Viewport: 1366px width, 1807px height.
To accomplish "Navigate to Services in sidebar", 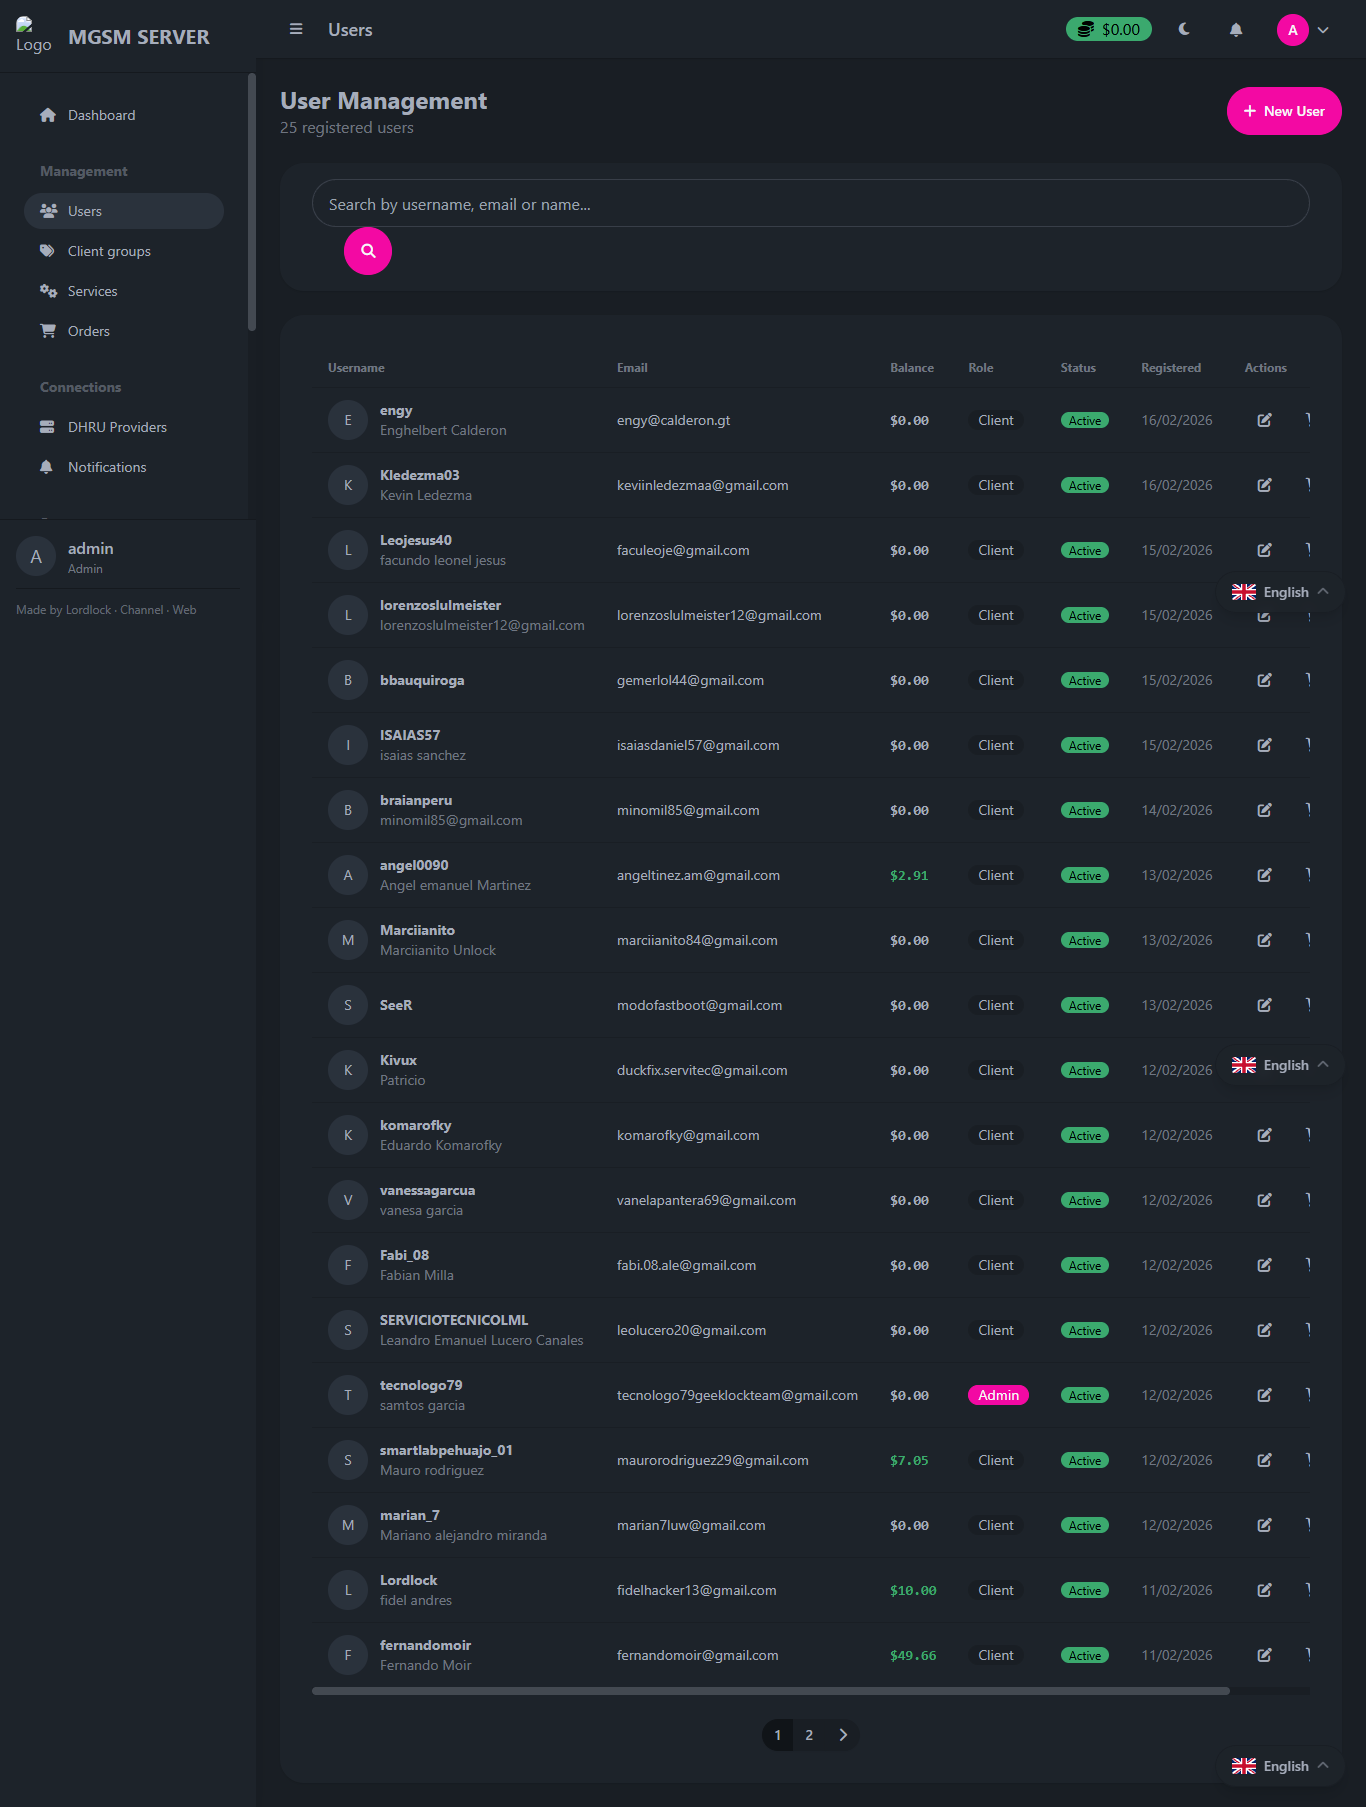I will [x=92, y=291].
